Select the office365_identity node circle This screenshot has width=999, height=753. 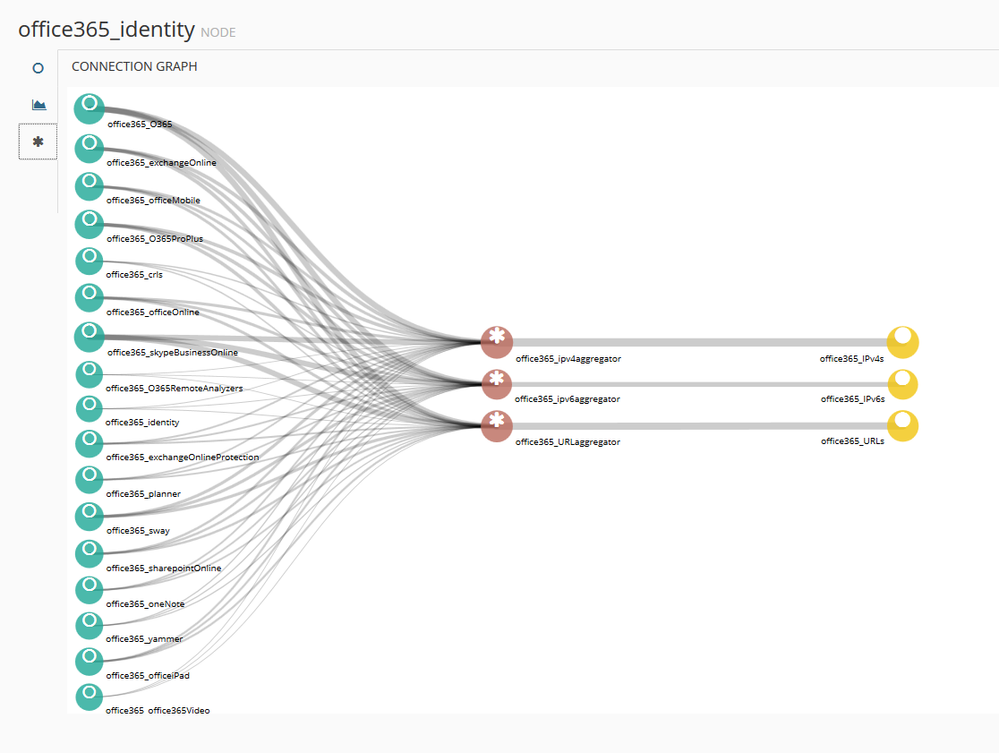(x=89, y=409)
